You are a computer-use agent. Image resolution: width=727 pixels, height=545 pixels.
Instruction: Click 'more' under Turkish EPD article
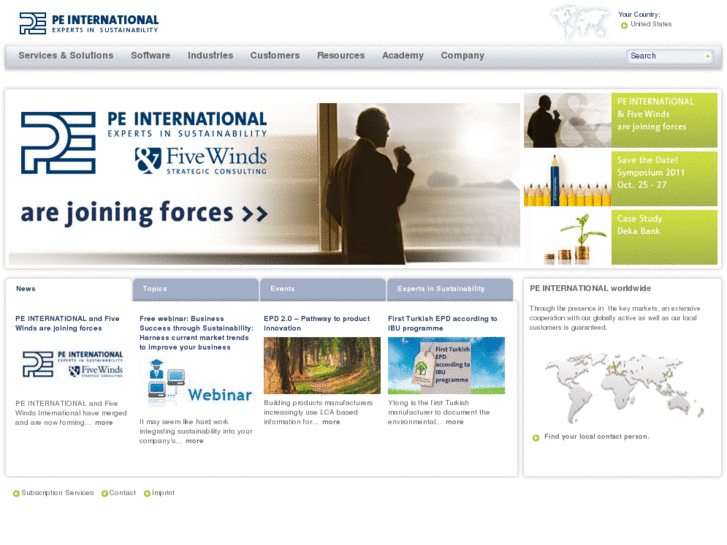coord(454,422)
